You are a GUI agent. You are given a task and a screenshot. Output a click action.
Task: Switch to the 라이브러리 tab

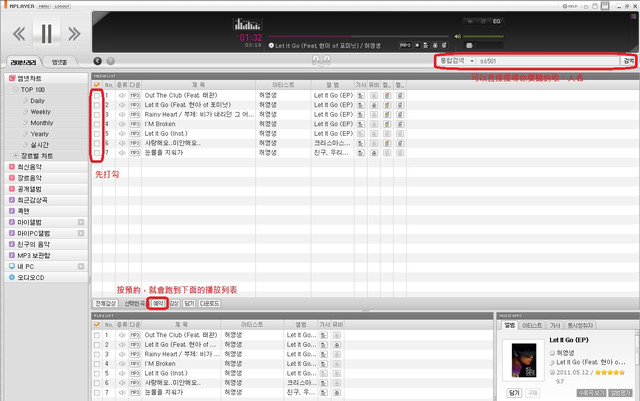(x=23, y=62)
